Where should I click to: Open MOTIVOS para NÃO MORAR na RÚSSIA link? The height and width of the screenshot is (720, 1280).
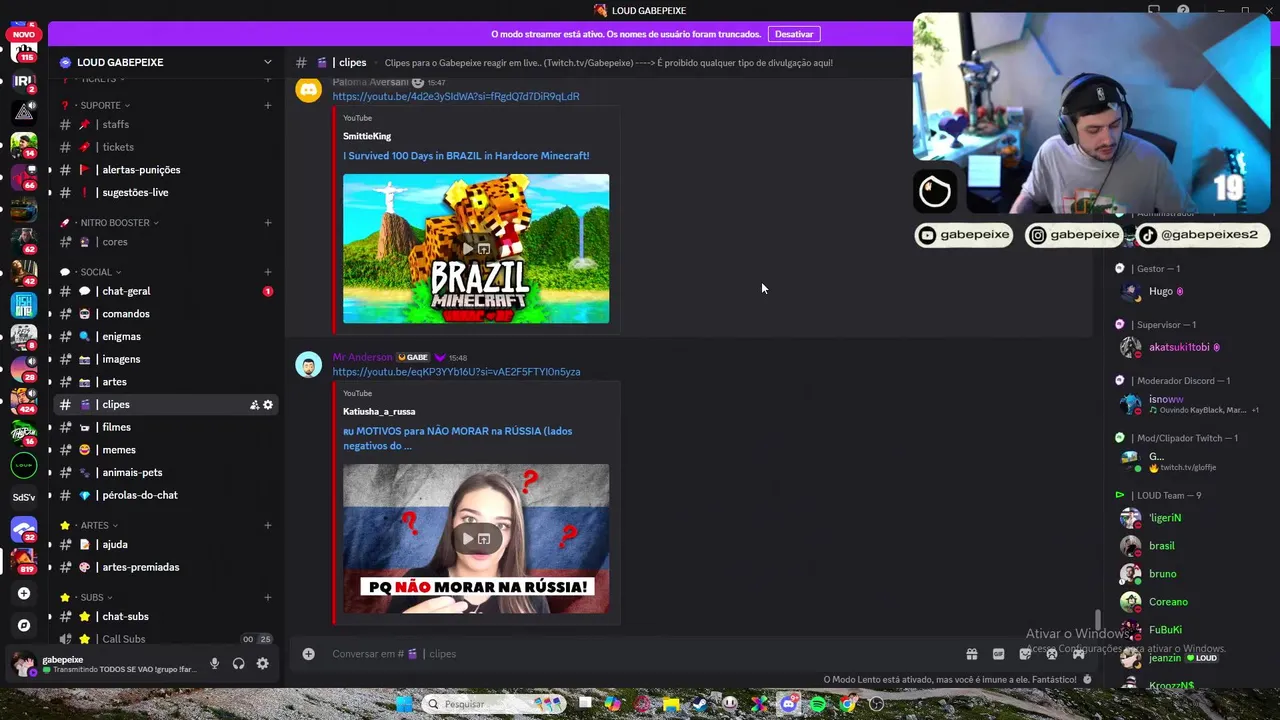pos(457,438)
